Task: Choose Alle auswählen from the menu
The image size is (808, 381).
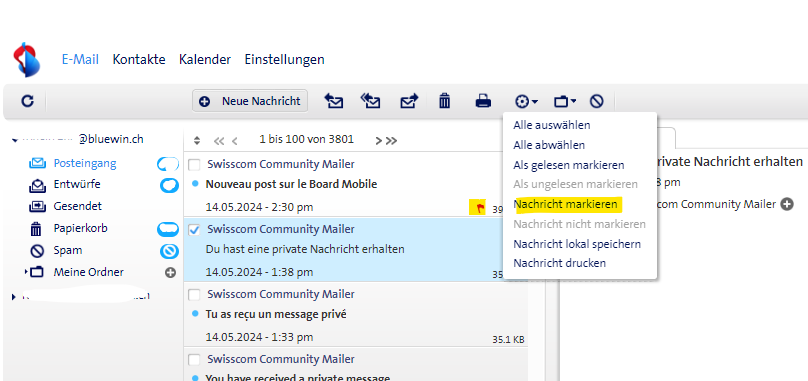Action: (x=551, y=125)
